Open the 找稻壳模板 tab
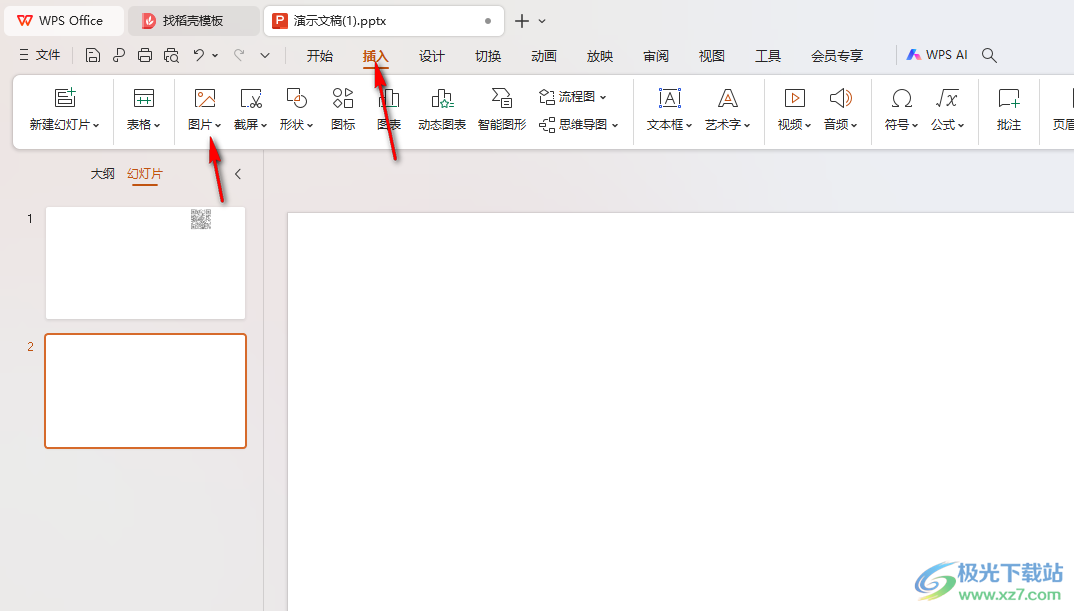The image size is (1074, 611). coord(194,21)
